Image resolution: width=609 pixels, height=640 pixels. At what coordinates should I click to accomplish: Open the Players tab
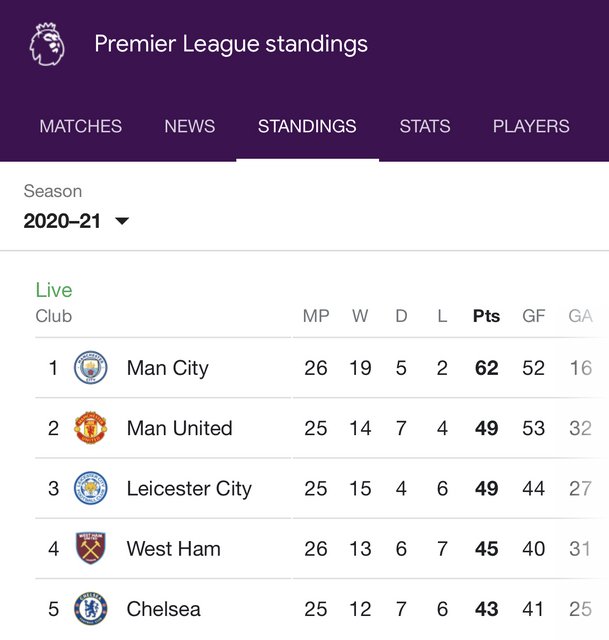pyautogui.click(x=531, y=127)
